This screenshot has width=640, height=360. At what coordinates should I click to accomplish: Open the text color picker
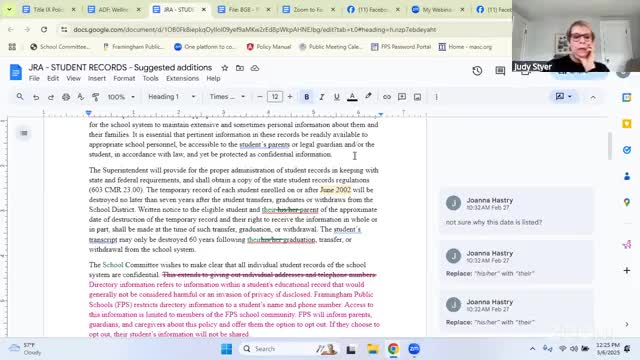click(352, 97)
